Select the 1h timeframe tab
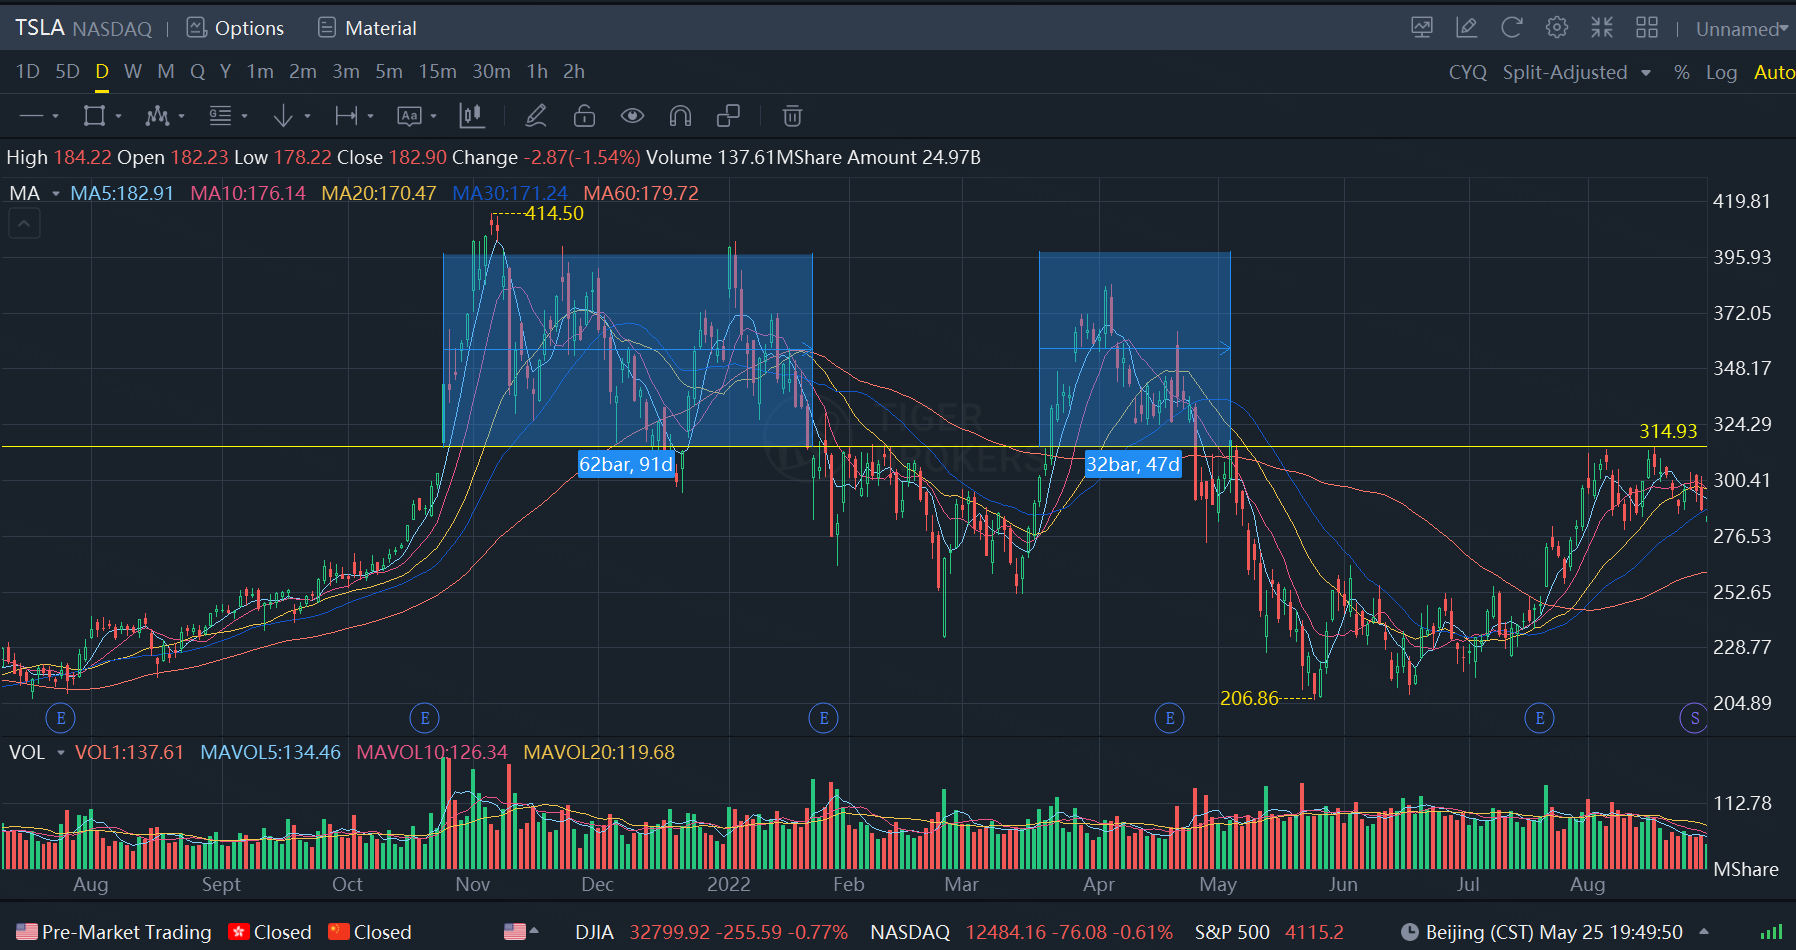 pyautogui.click(x=537, y=72)
